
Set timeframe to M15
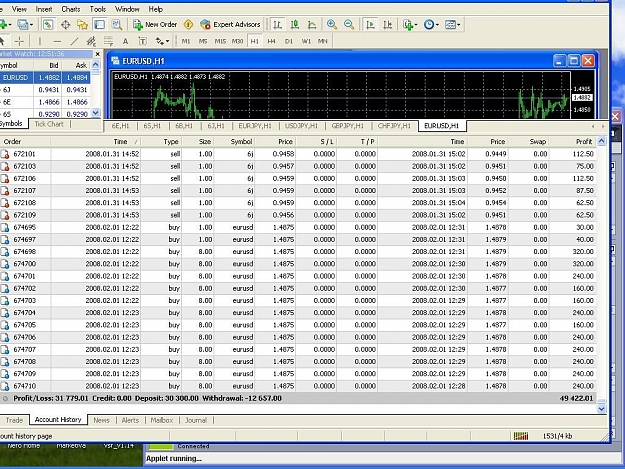(220, 41)
